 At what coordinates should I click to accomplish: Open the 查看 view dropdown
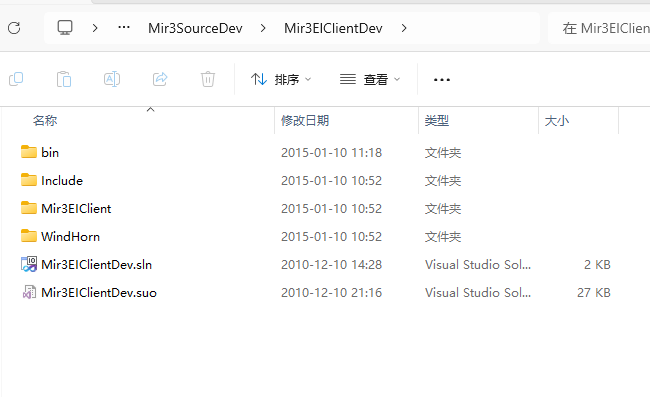(x=370, y=79)
